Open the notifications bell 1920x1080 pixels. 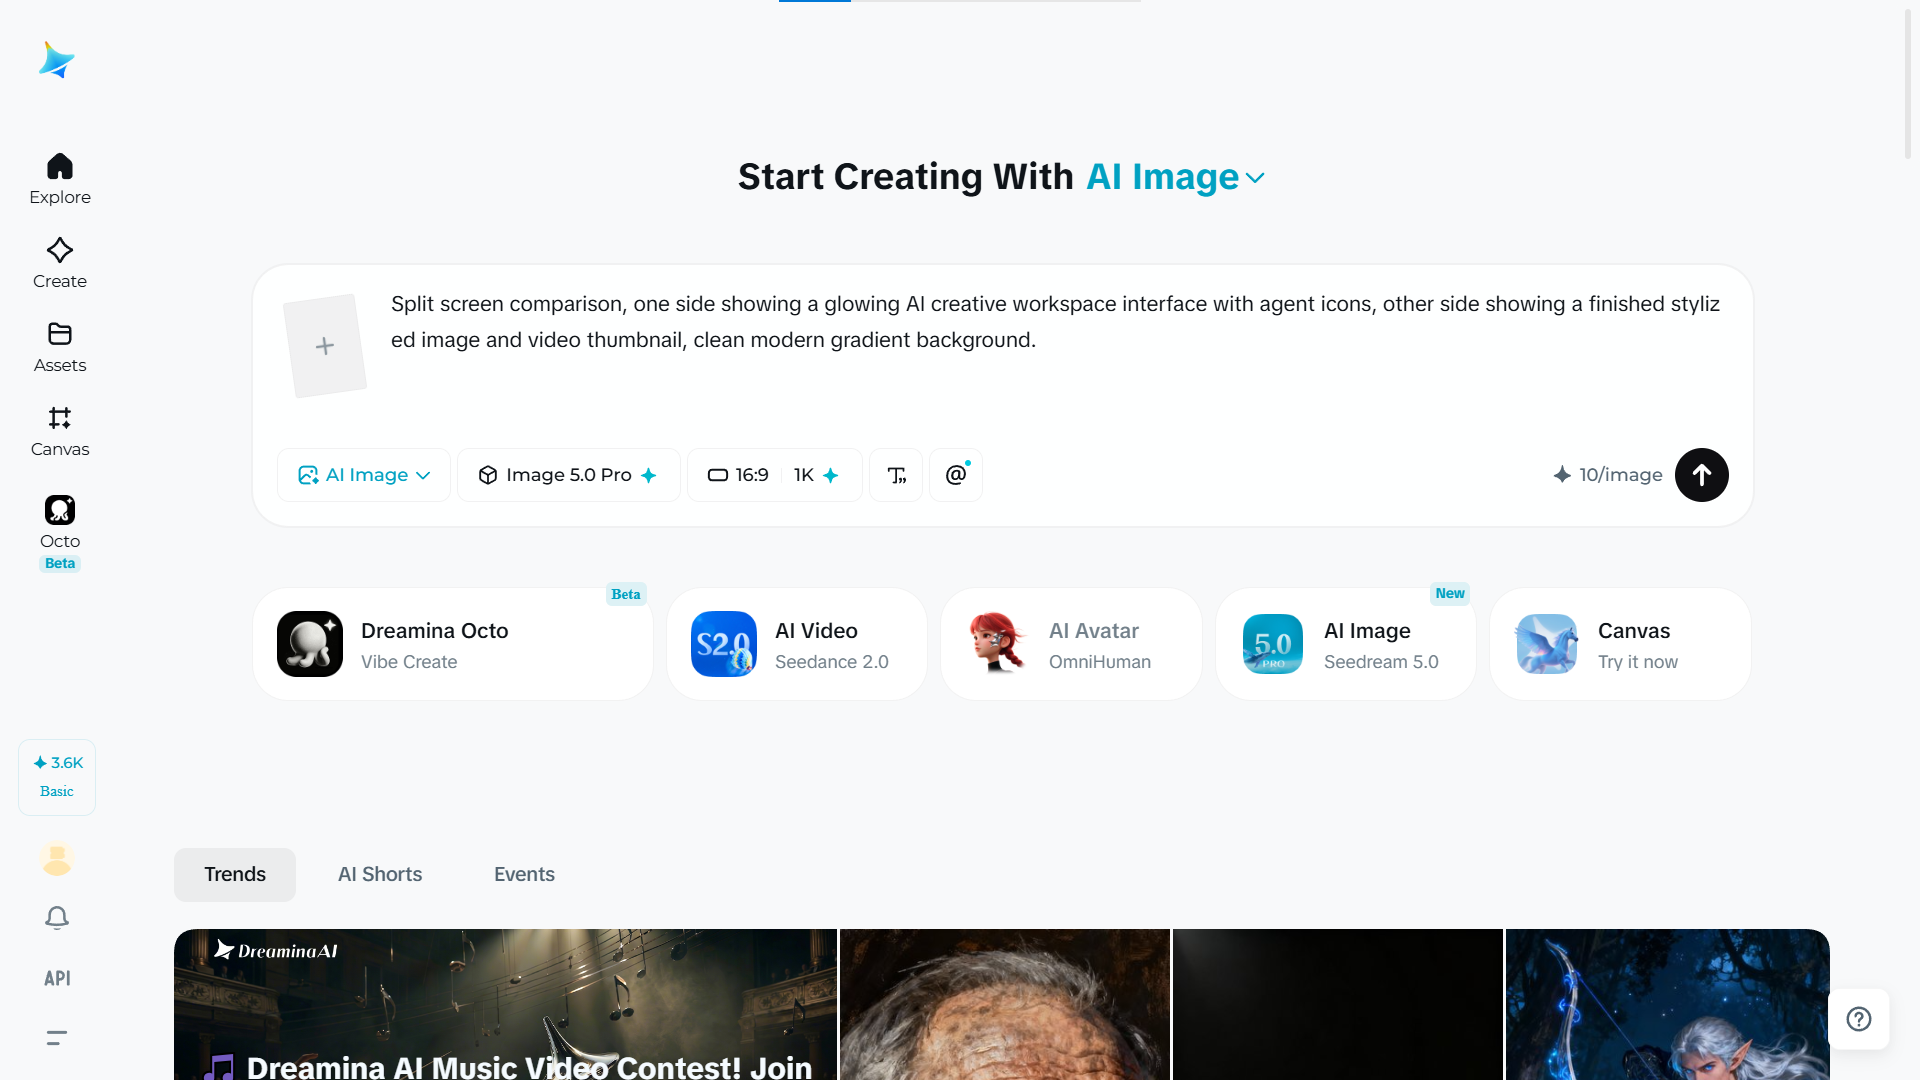pos(57,918)
